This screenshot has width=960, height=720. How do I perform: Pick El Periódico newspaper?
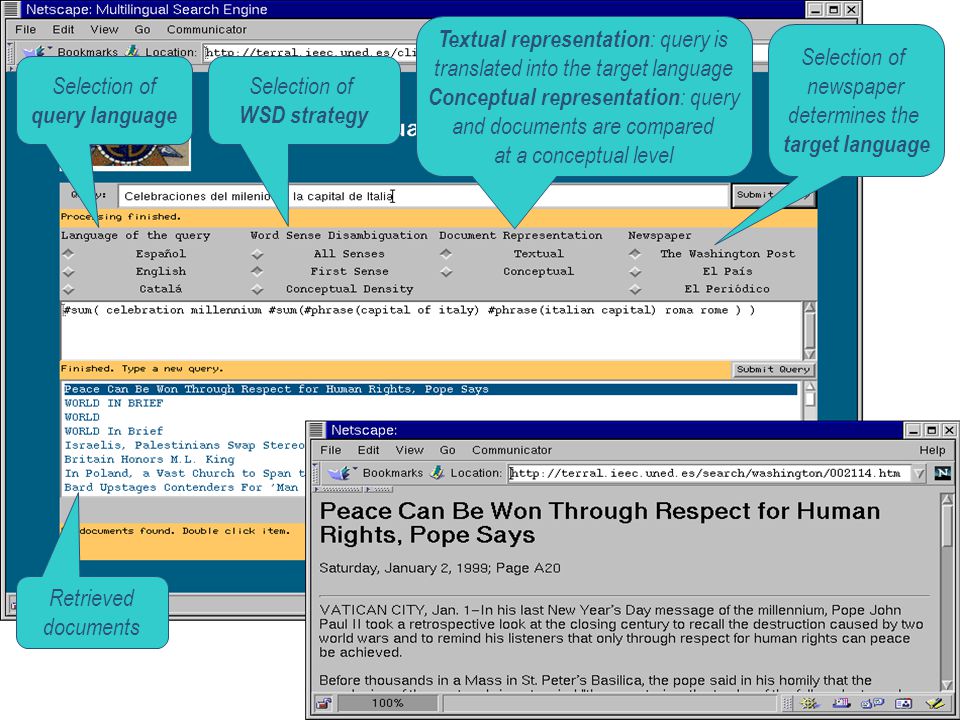click(x=635, y=289)
